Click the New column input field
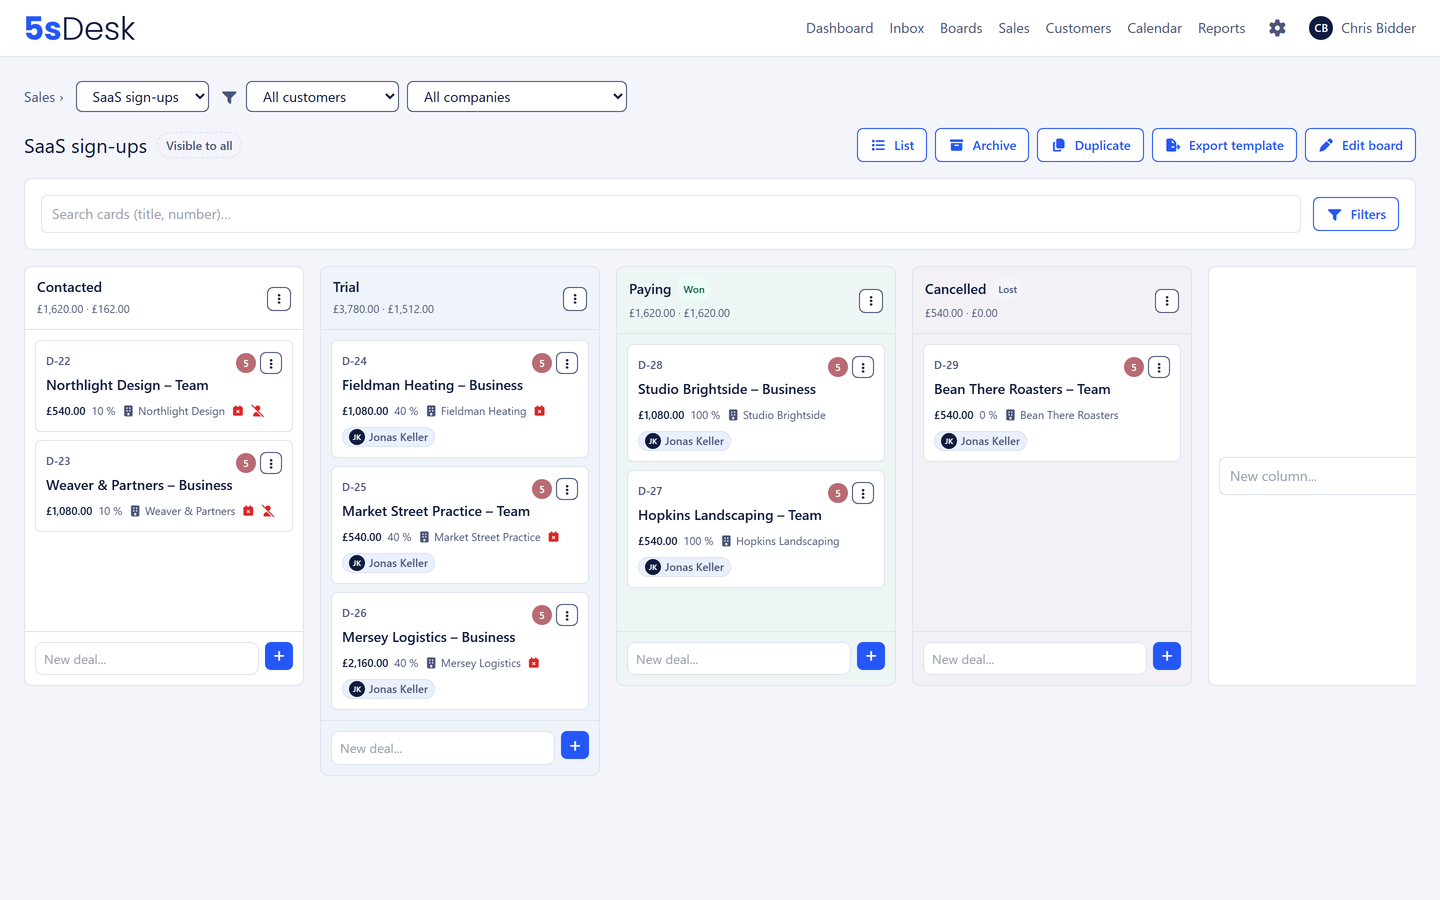This screenshot has width=1440, height=900. pos(1318,476)
